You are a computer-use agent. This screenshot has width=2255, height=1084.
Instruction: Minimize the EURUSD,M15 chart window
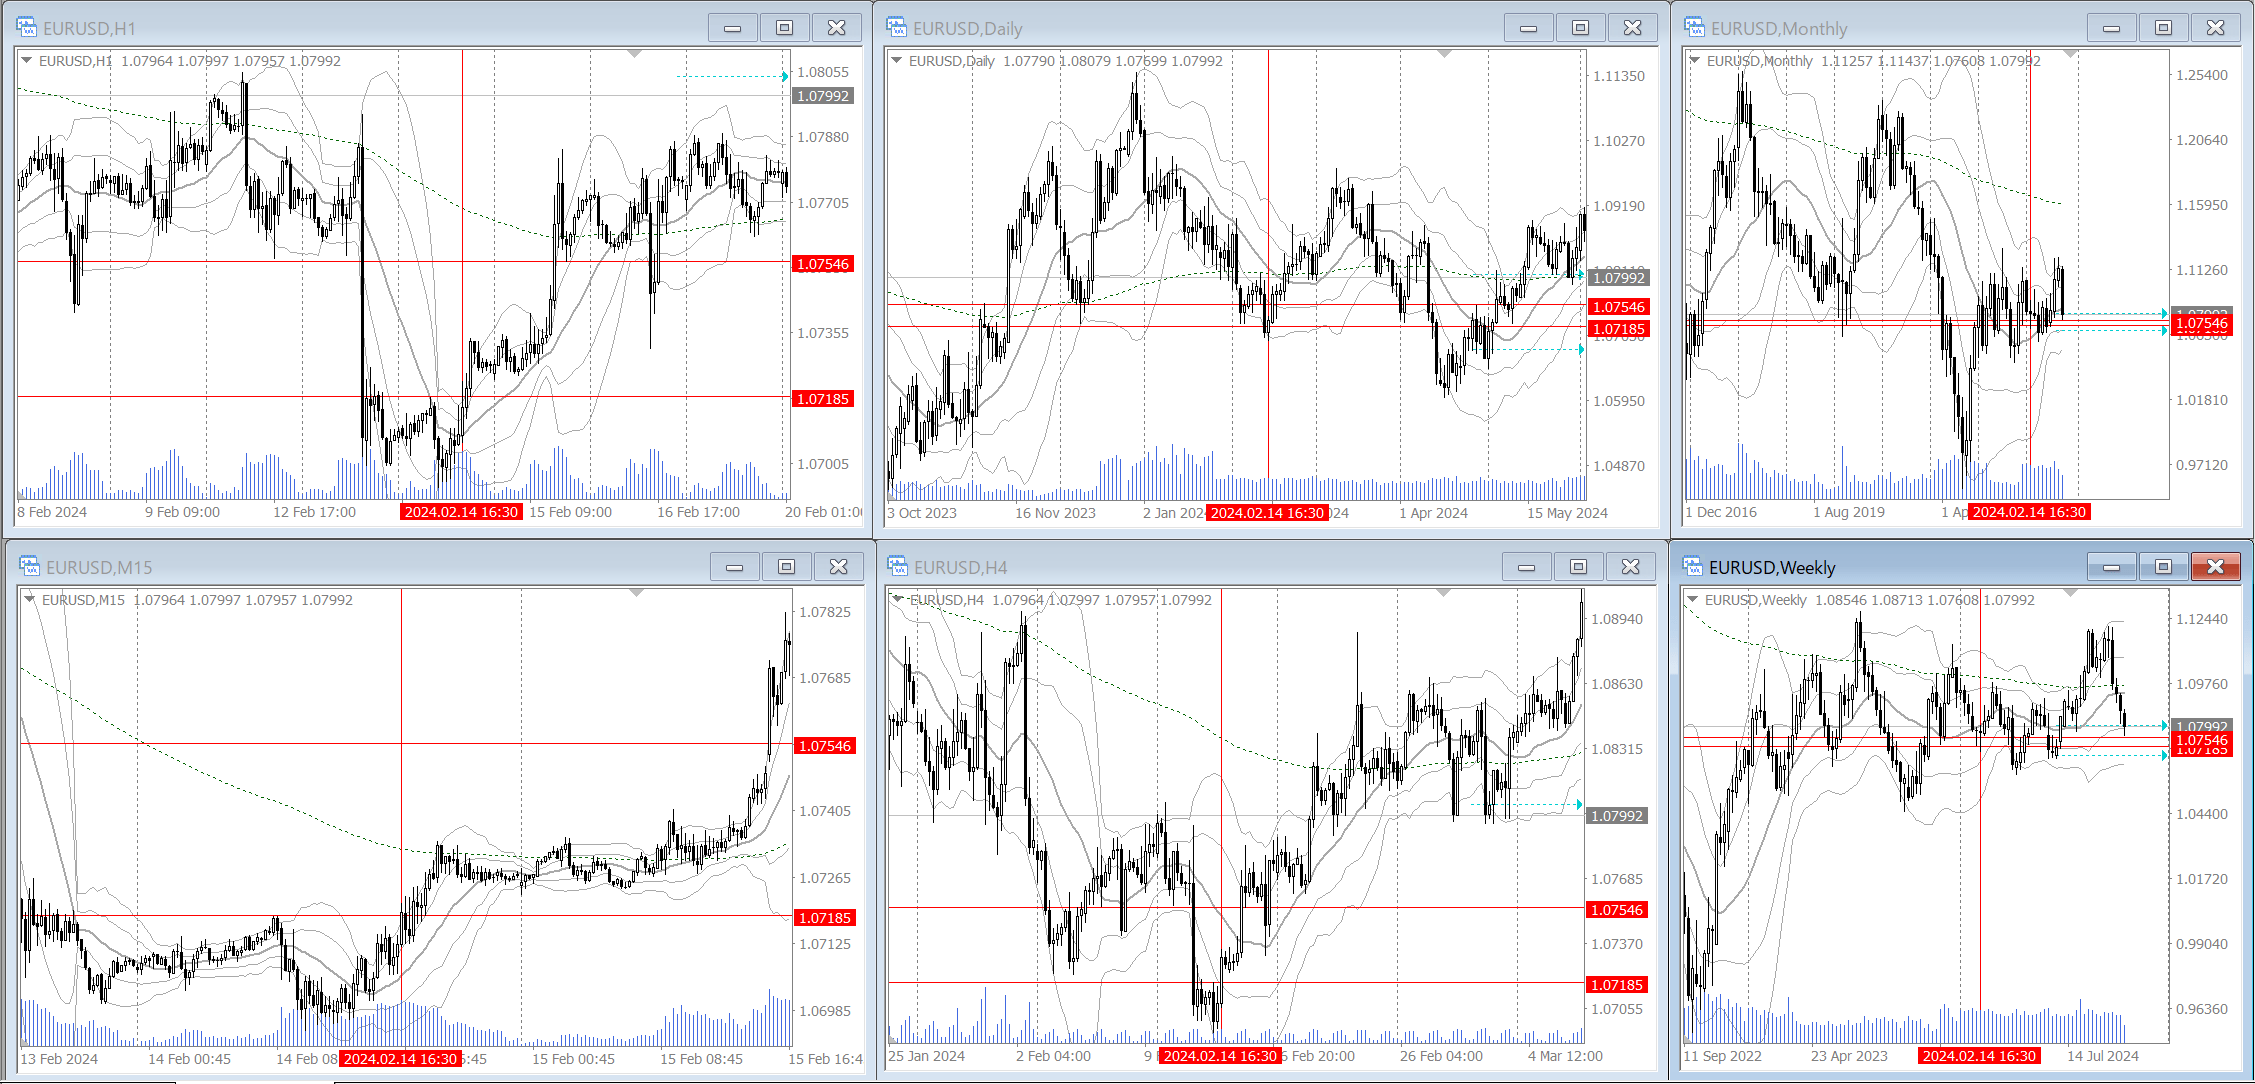click(x=735, y=567)
